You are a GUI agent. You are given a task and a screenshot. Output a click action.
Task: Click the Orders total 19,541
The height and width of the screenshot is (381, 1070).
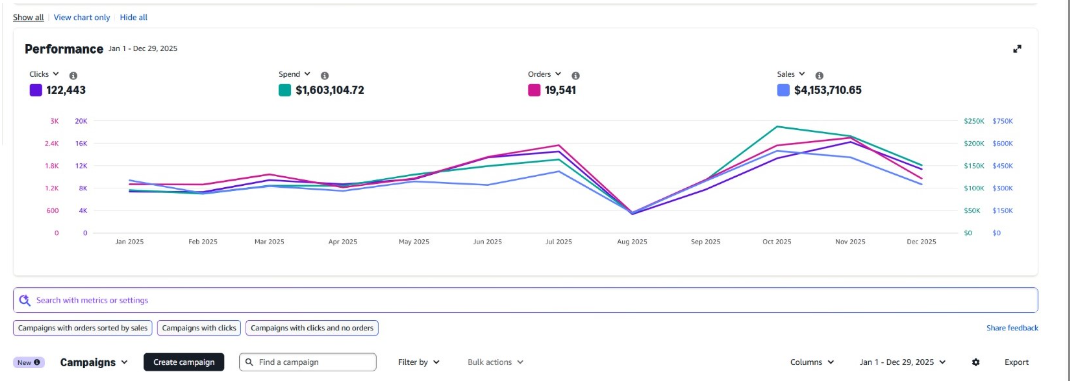[560, 90]
